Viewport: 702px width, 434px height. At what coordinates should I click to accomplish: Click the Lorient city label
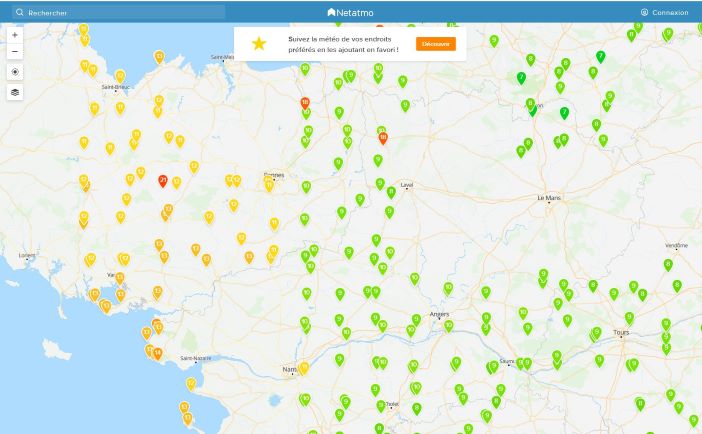[27, 256]
